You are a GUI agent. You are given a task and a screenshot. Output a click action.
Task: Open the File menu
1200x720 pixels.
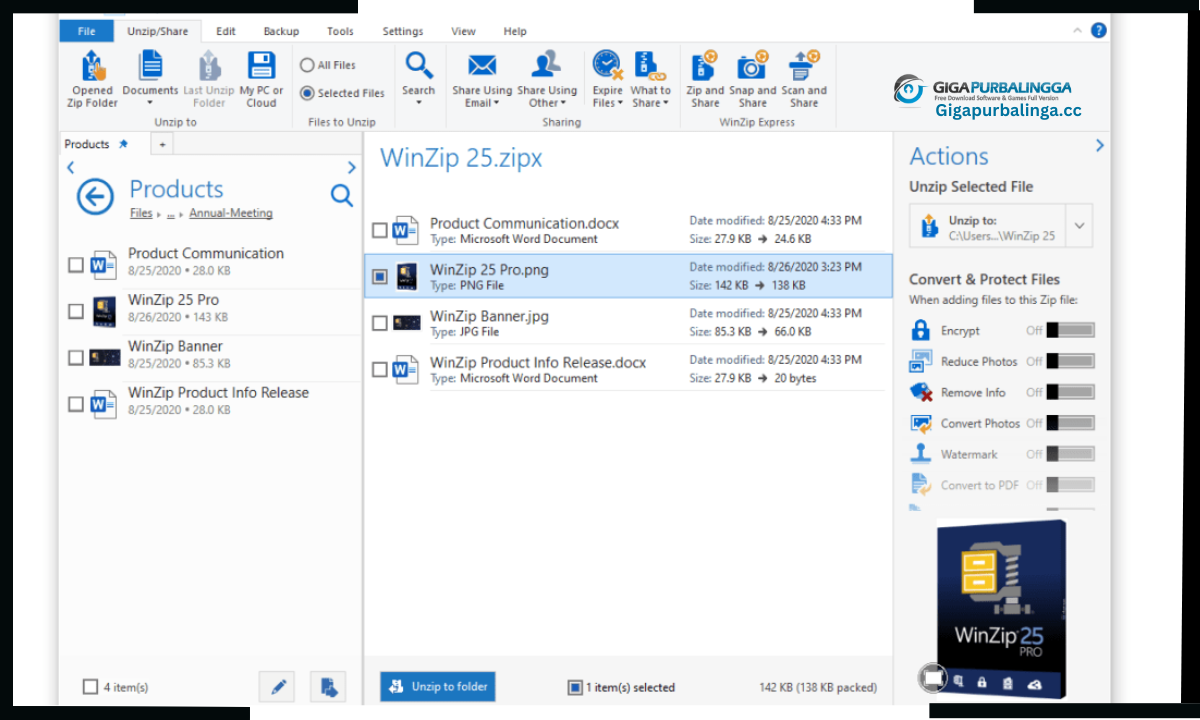87,31
